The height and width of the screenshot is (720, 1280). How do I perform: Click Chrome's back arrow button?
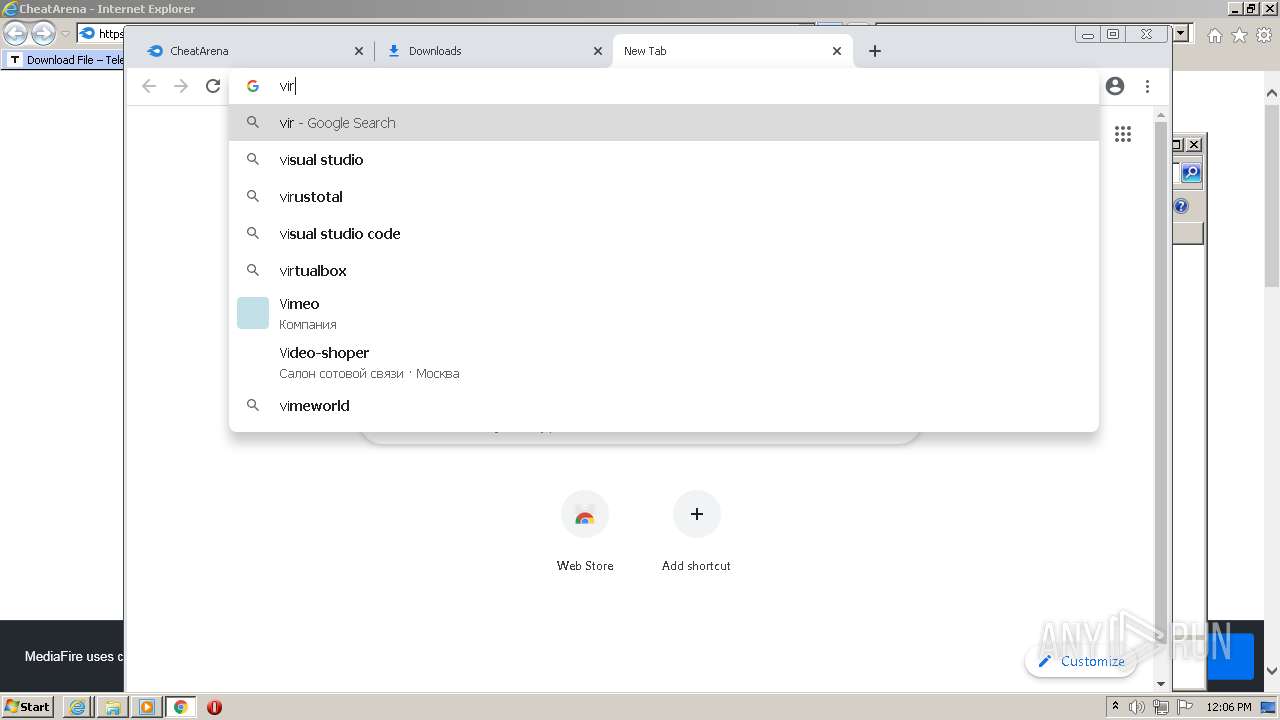tap(149, 86)
